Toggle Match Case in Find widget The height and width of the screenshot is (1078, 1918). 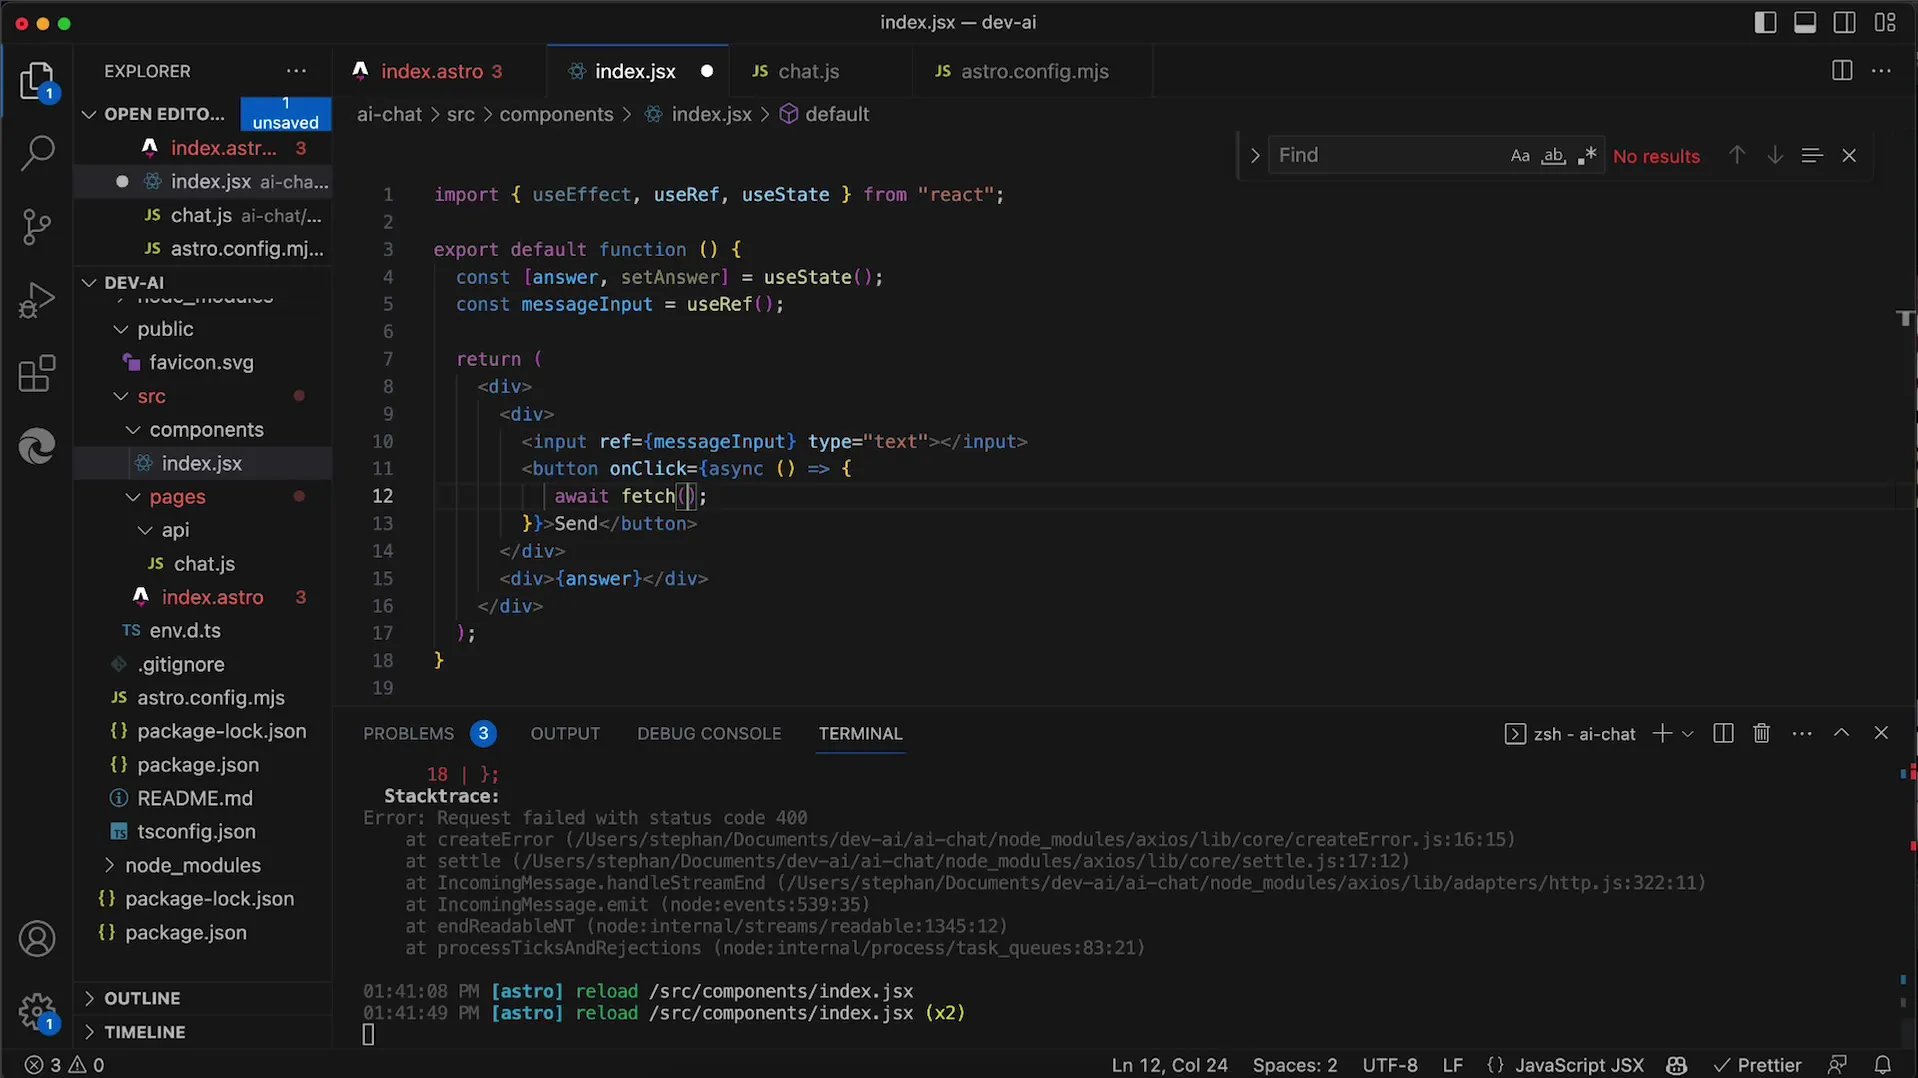coord(1520,156)
